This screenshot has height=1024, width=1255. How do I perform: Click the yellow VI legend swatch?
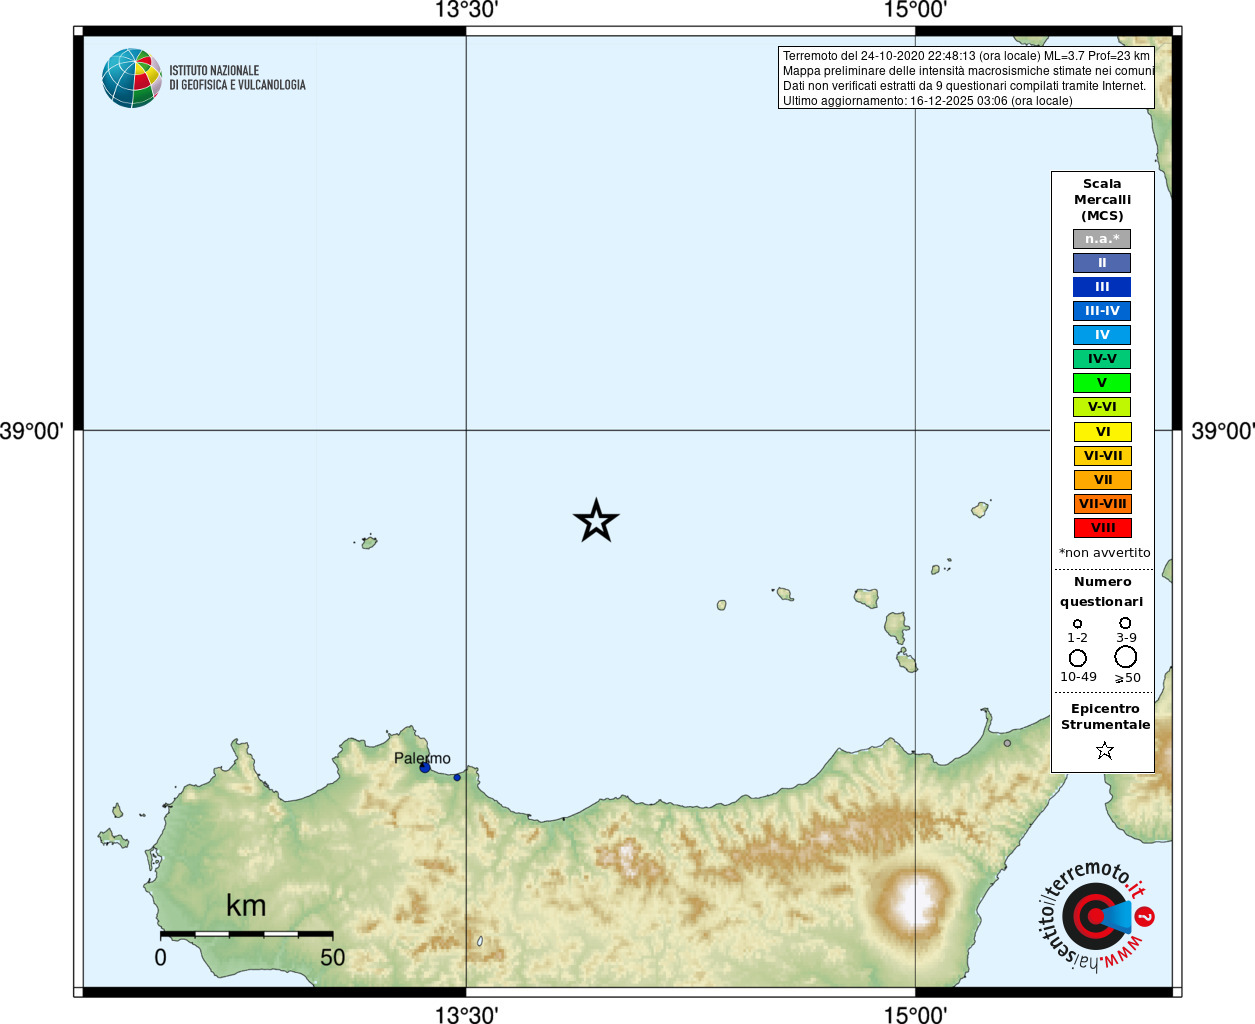1102,432
